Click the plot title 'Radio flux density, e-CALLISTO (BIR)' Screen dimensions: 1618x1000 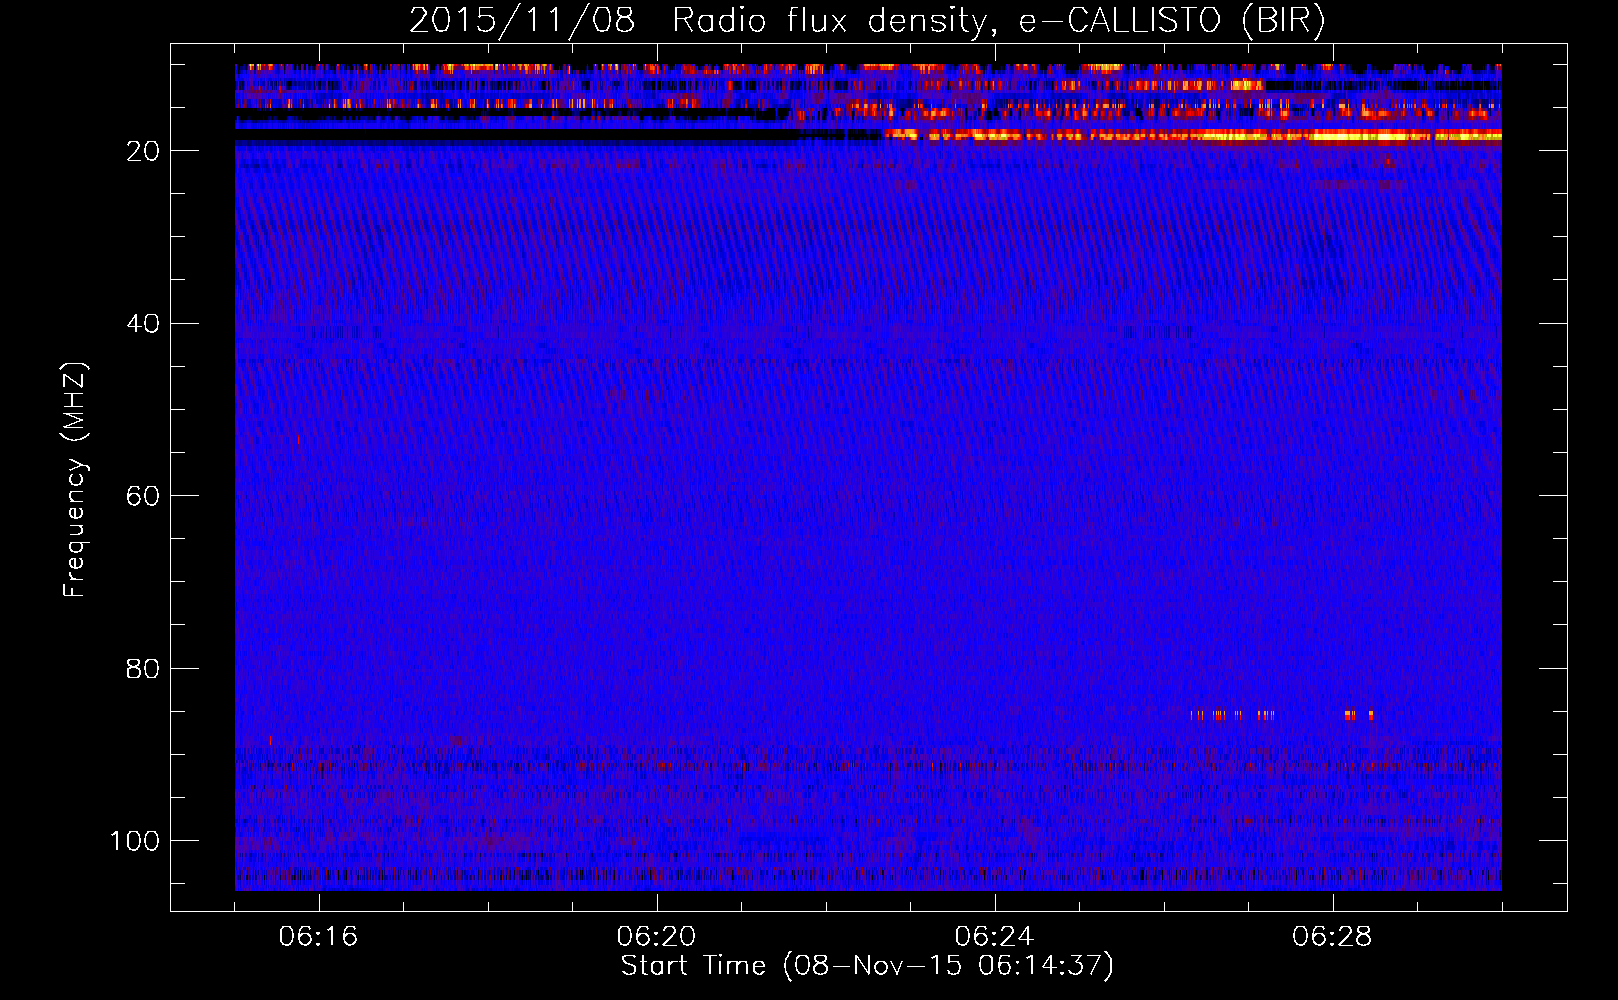(x=998, y=21)
